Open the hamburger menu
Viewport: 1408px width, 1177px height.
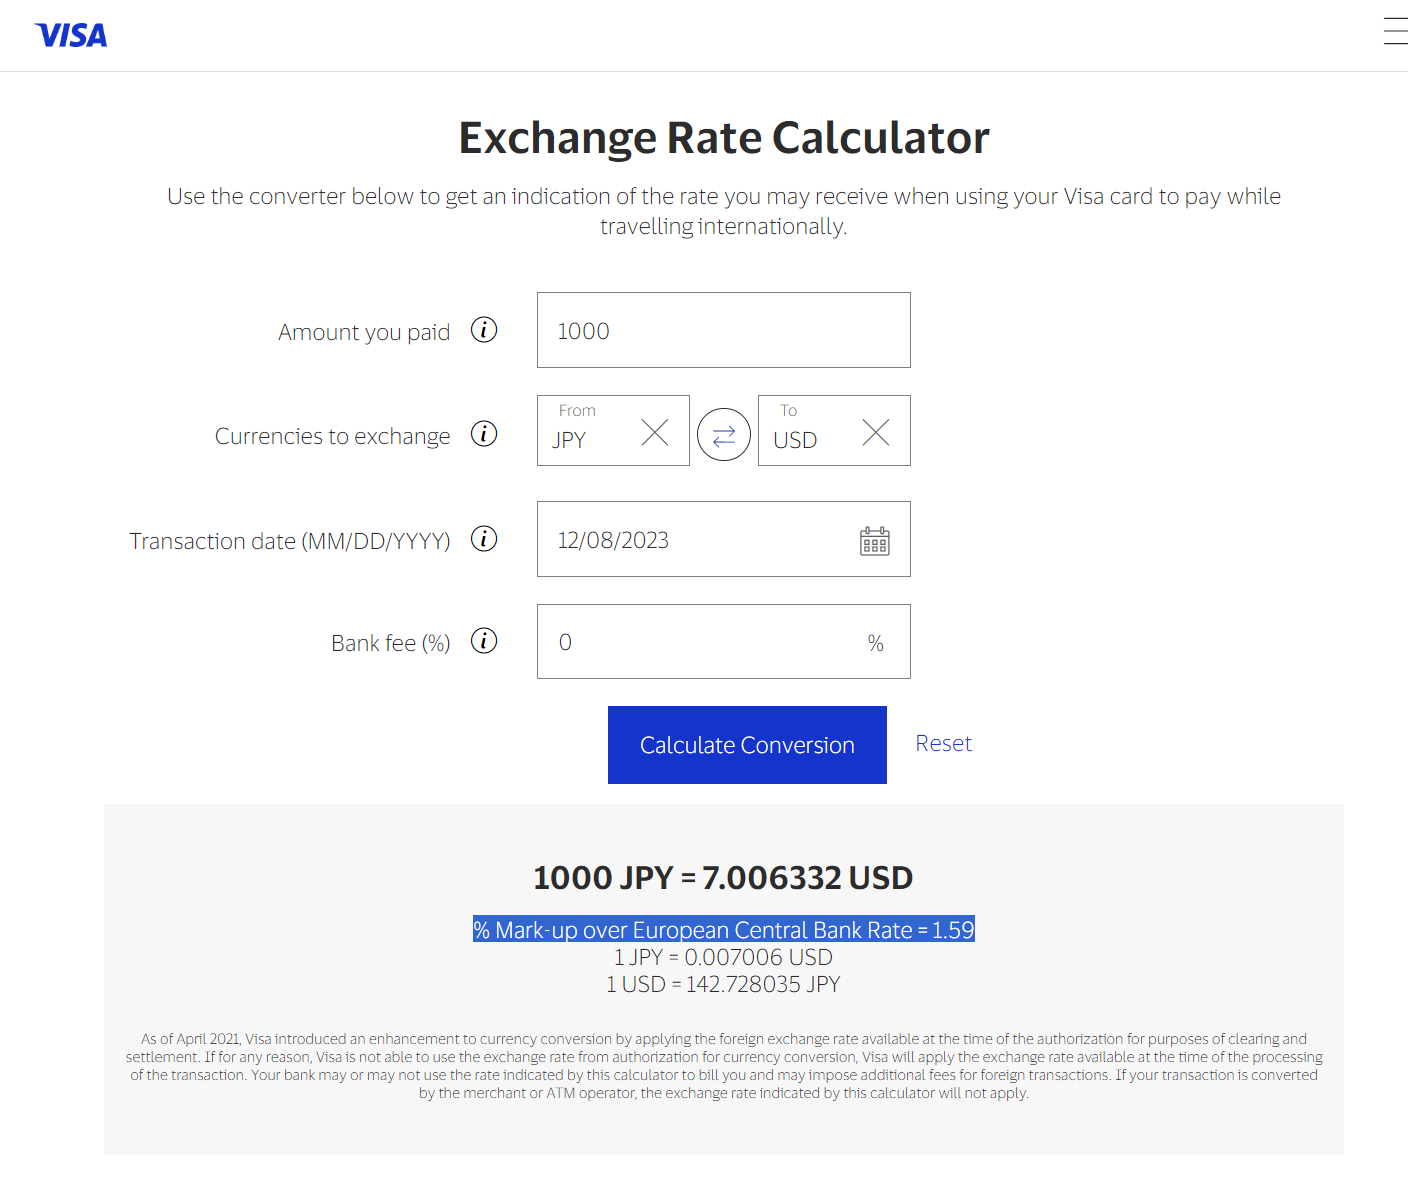1395,31
